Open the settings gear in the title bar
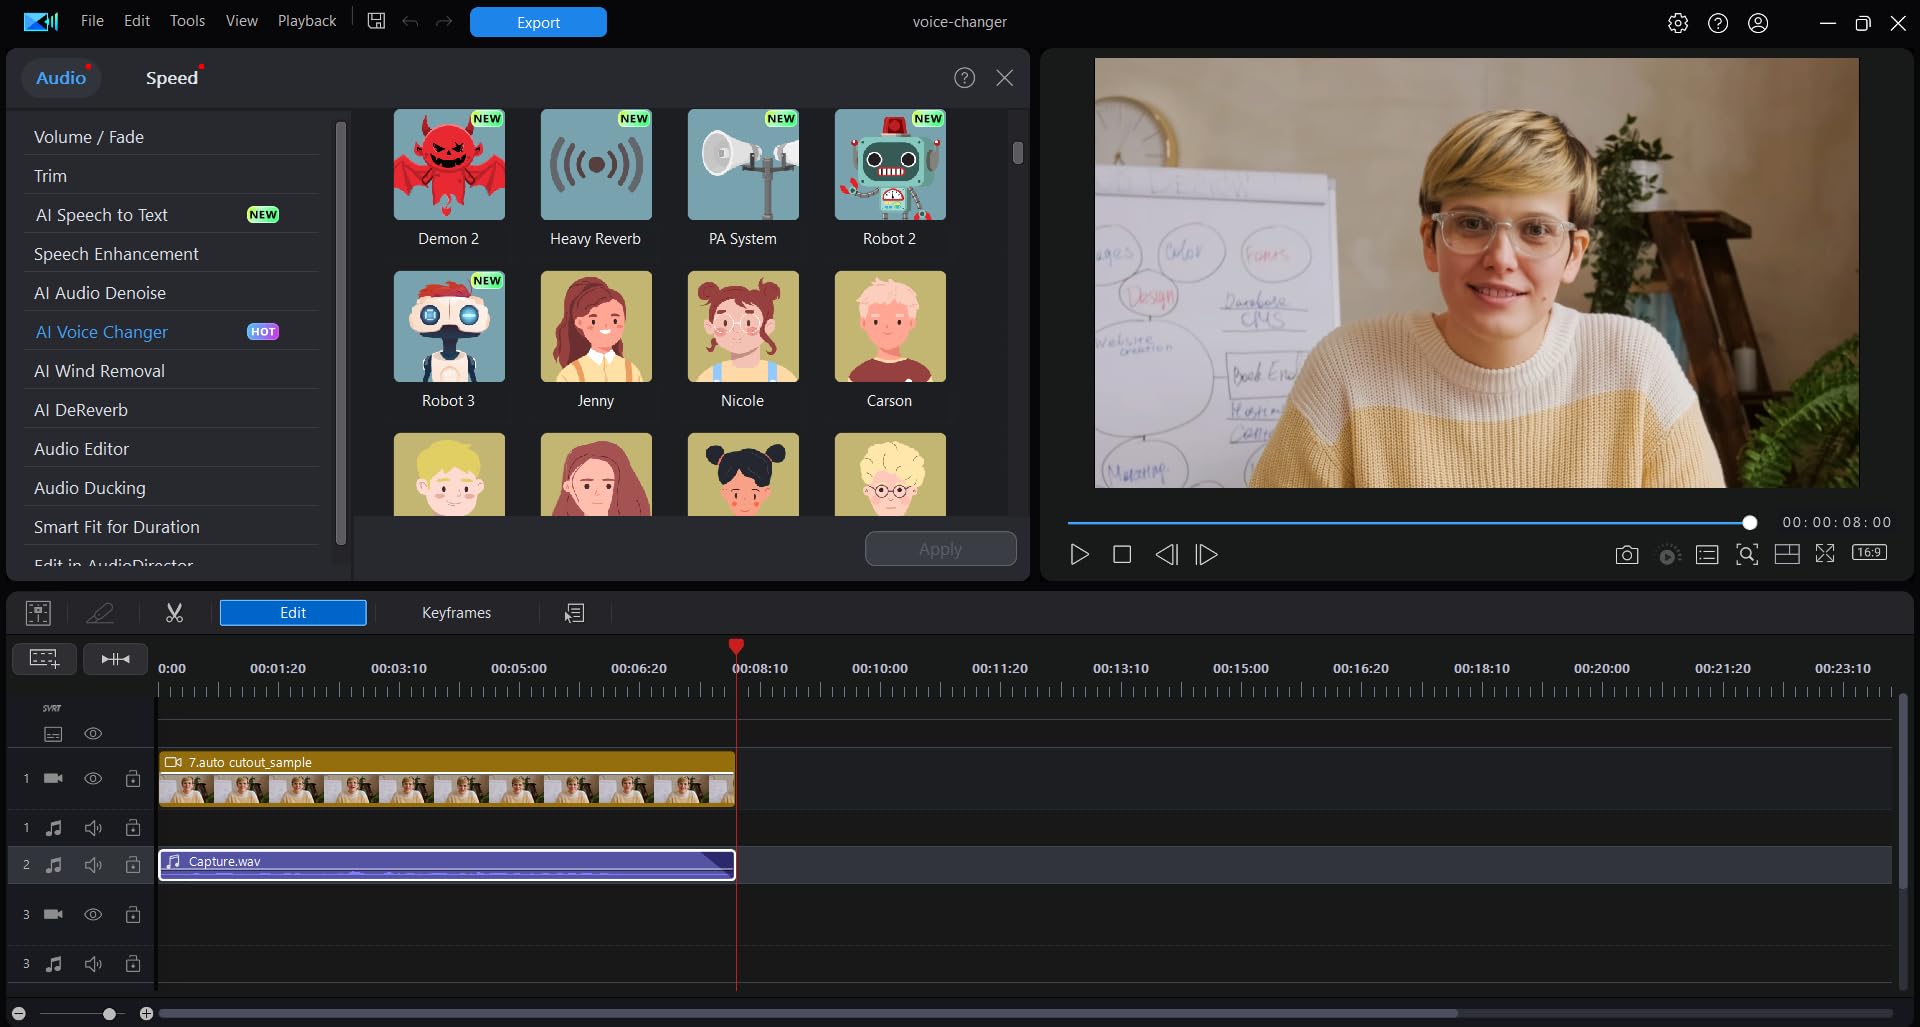Image resolution: width=1920 pixels, height=1027 pixels. (x=1678, y=23)
